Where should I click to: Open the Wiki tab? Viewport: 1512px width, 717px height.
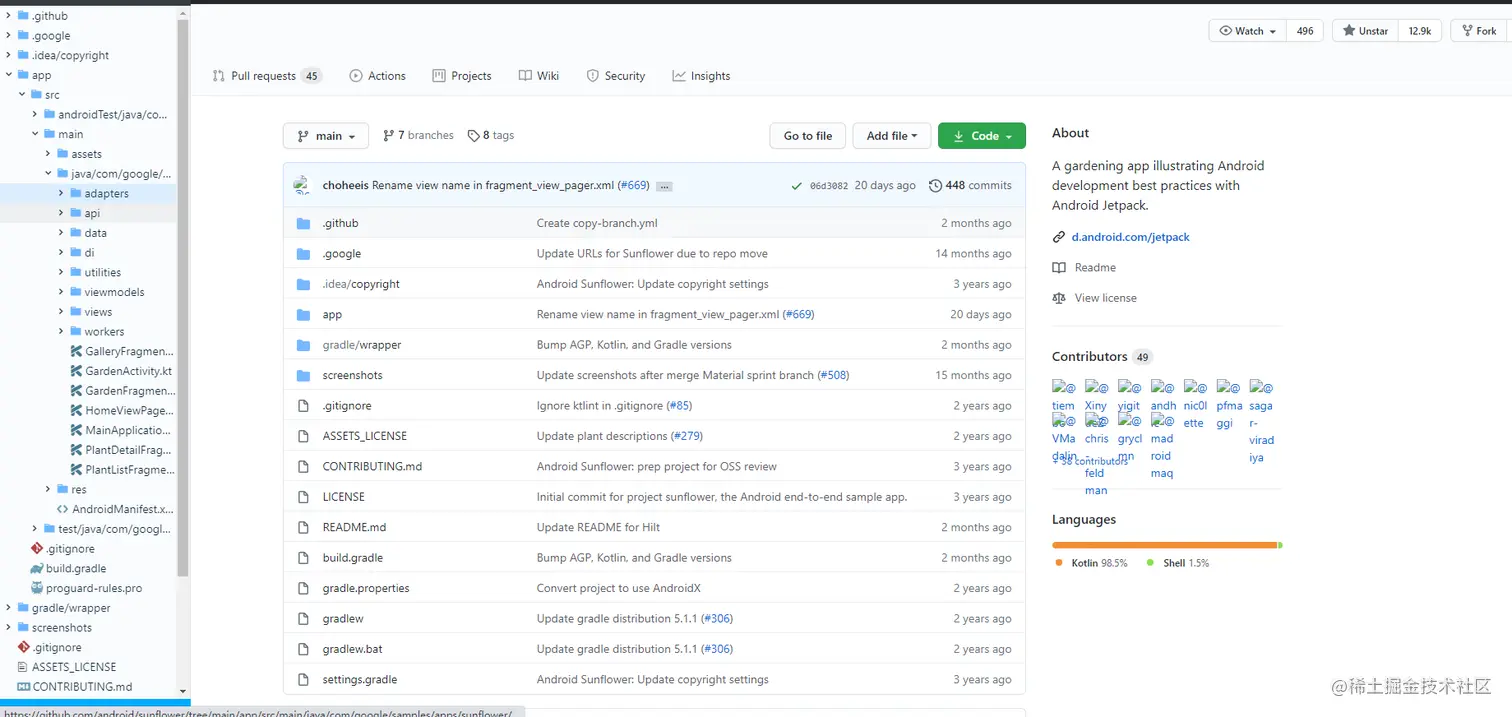(539, 76)
